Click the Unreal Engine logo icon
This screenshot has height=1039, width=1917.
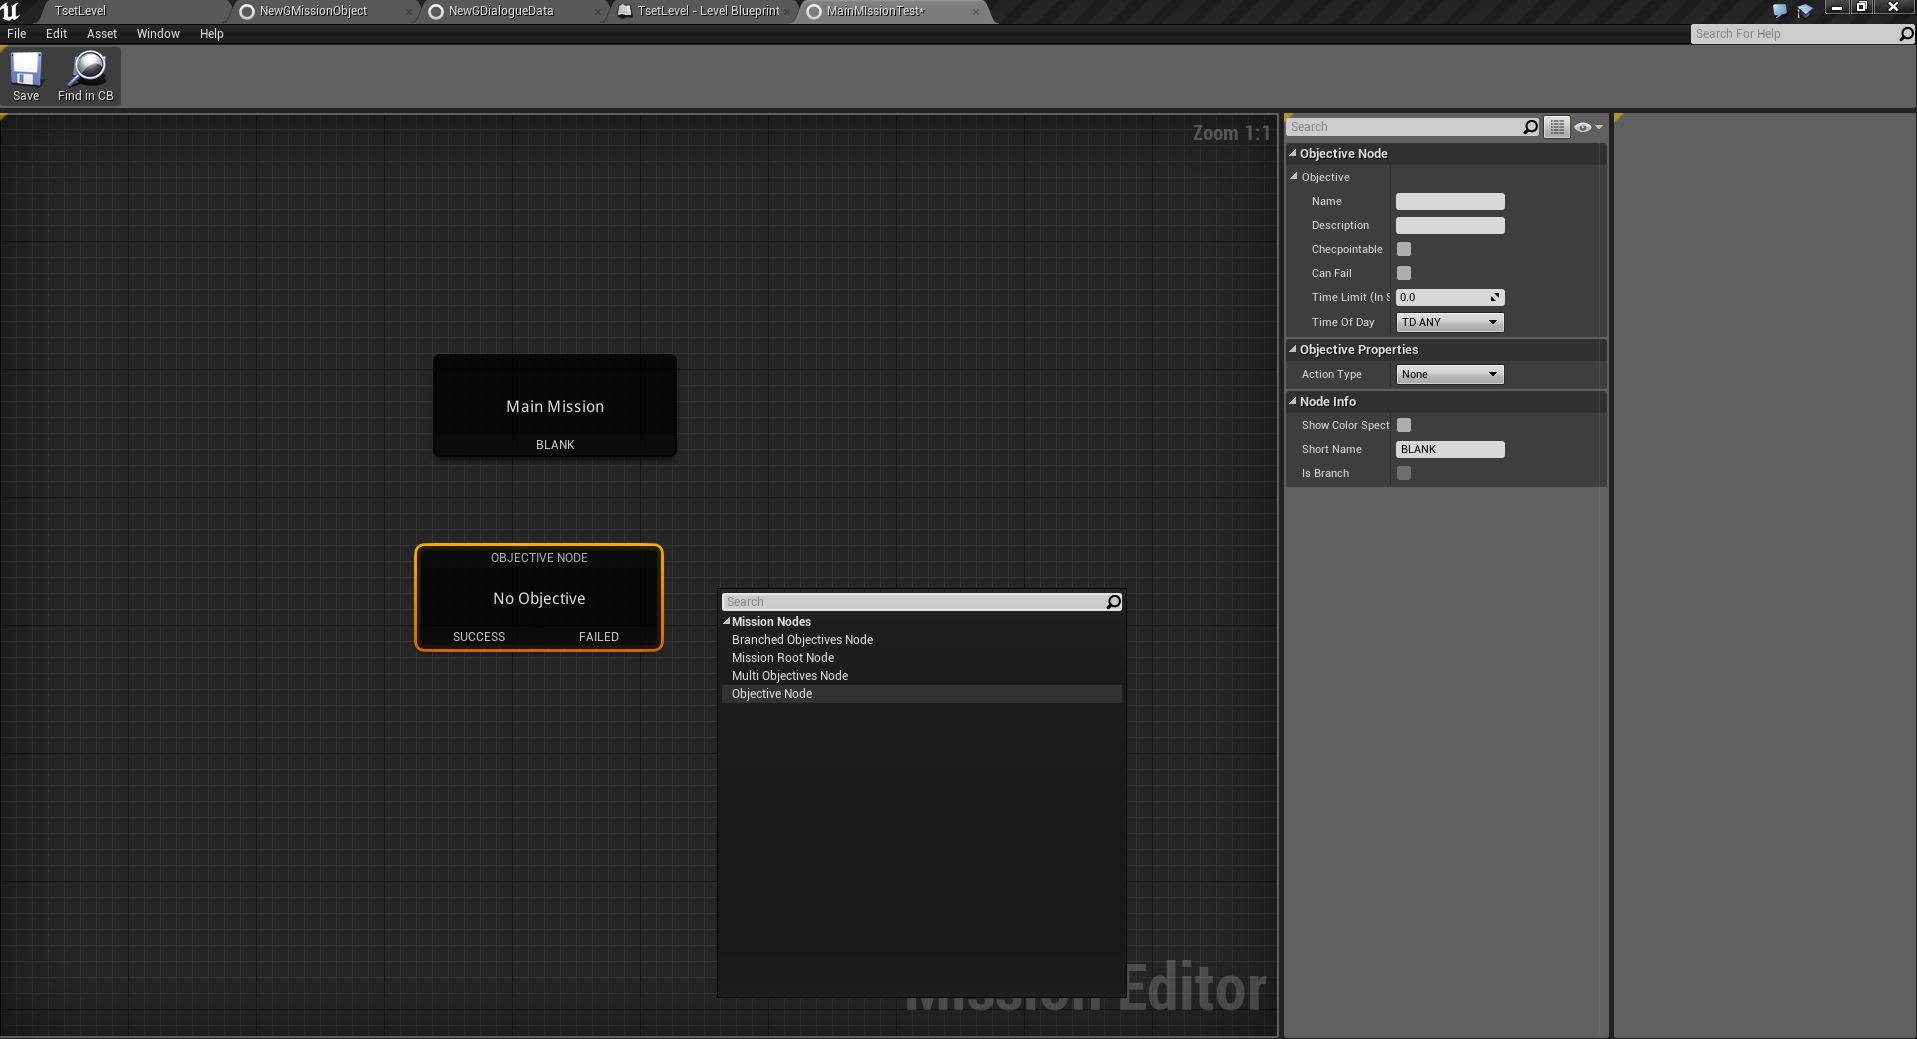11,11
